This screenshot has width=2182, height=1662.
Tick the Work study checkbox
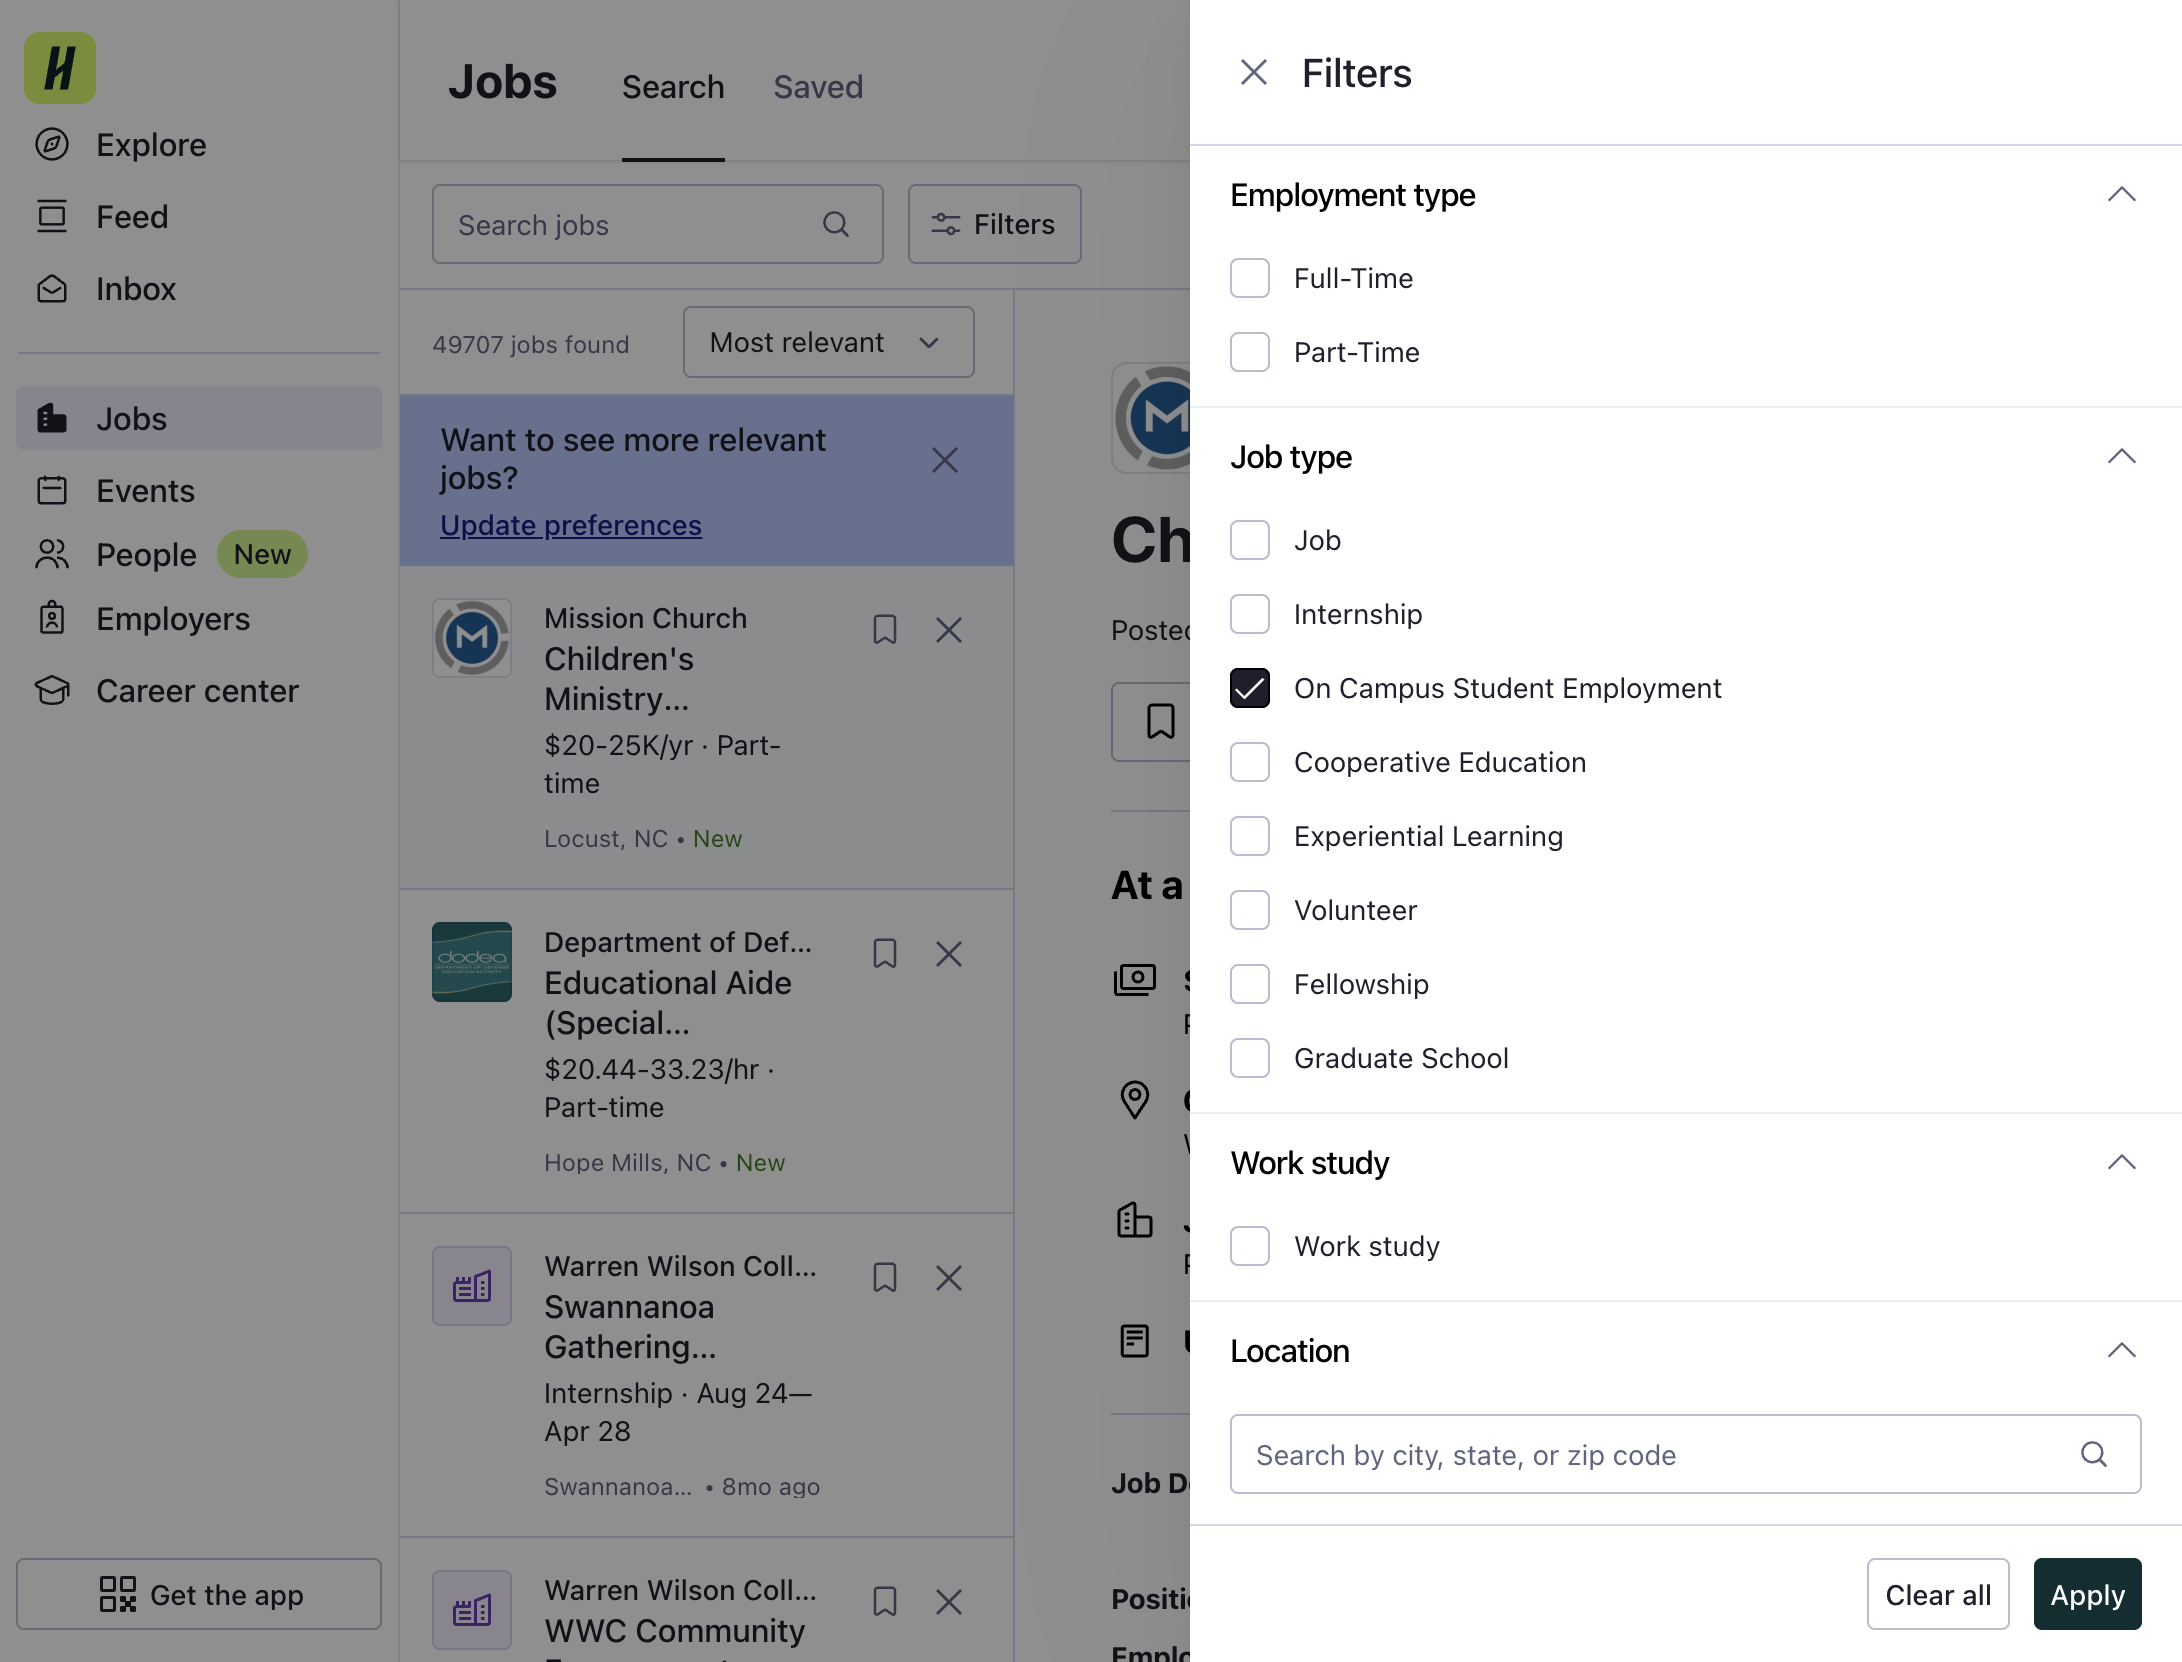tap(1250, 1246)
